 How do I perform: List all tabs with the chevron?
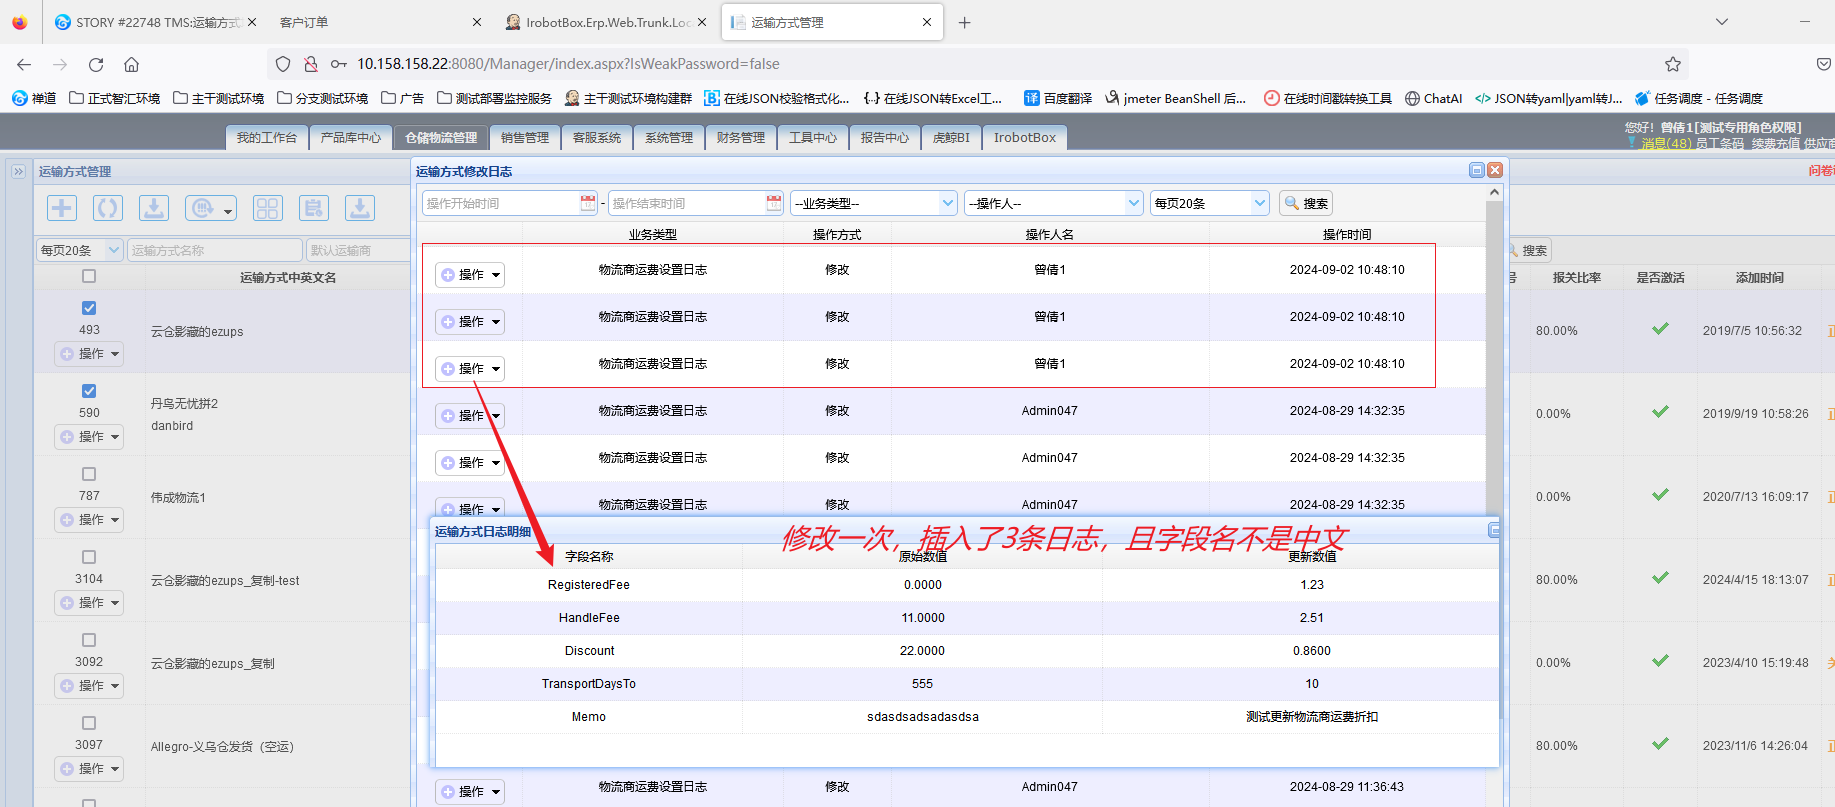click(1721, 22)
